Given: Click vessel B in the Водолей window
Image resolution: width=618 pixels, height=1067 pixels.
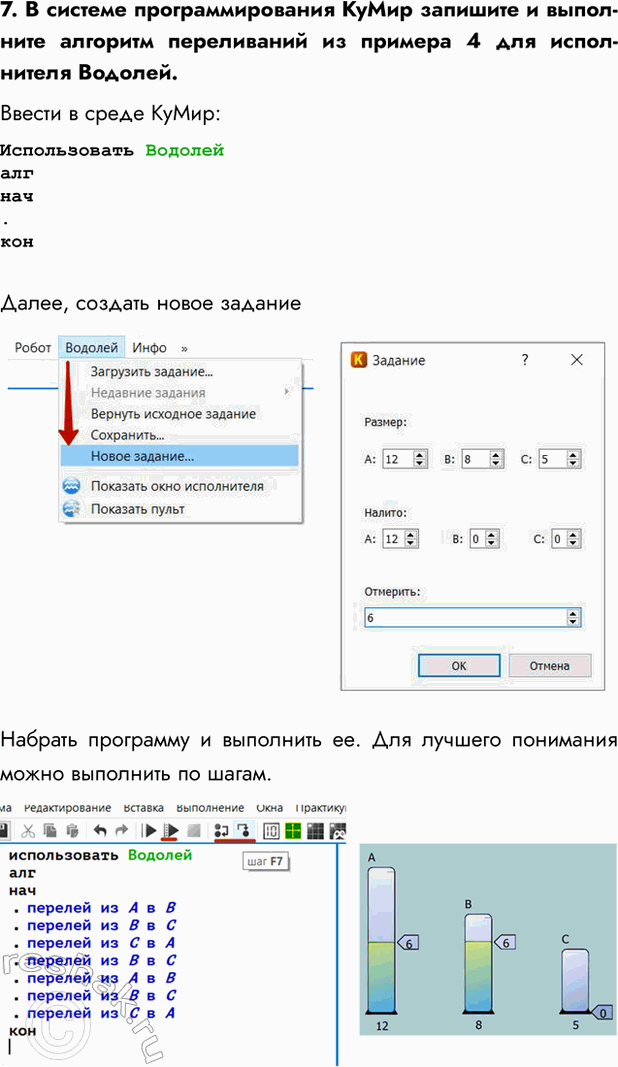Looking at the screenshot, I should (x=478, y=963).
